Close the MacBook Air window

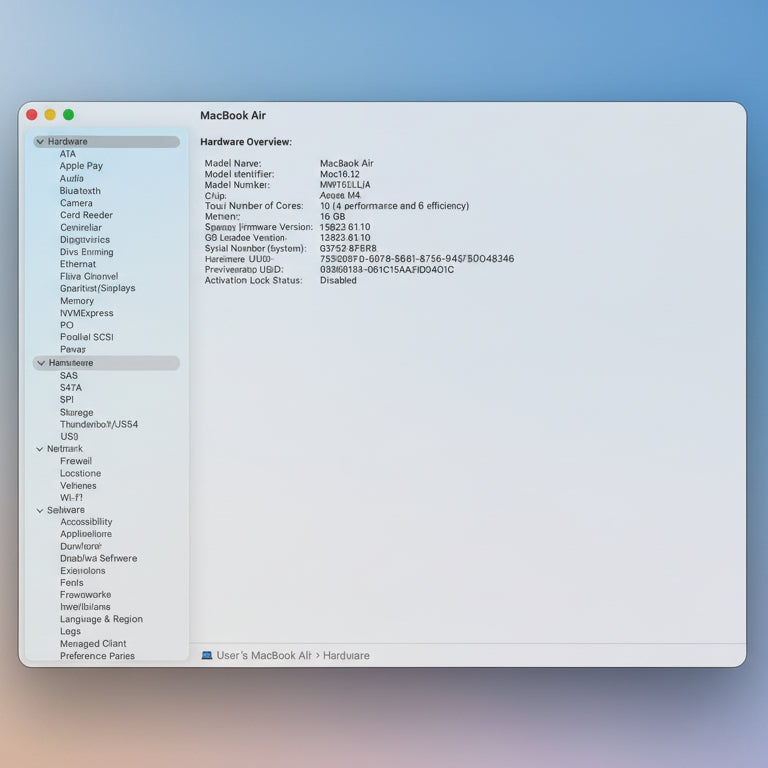point(32,115)
